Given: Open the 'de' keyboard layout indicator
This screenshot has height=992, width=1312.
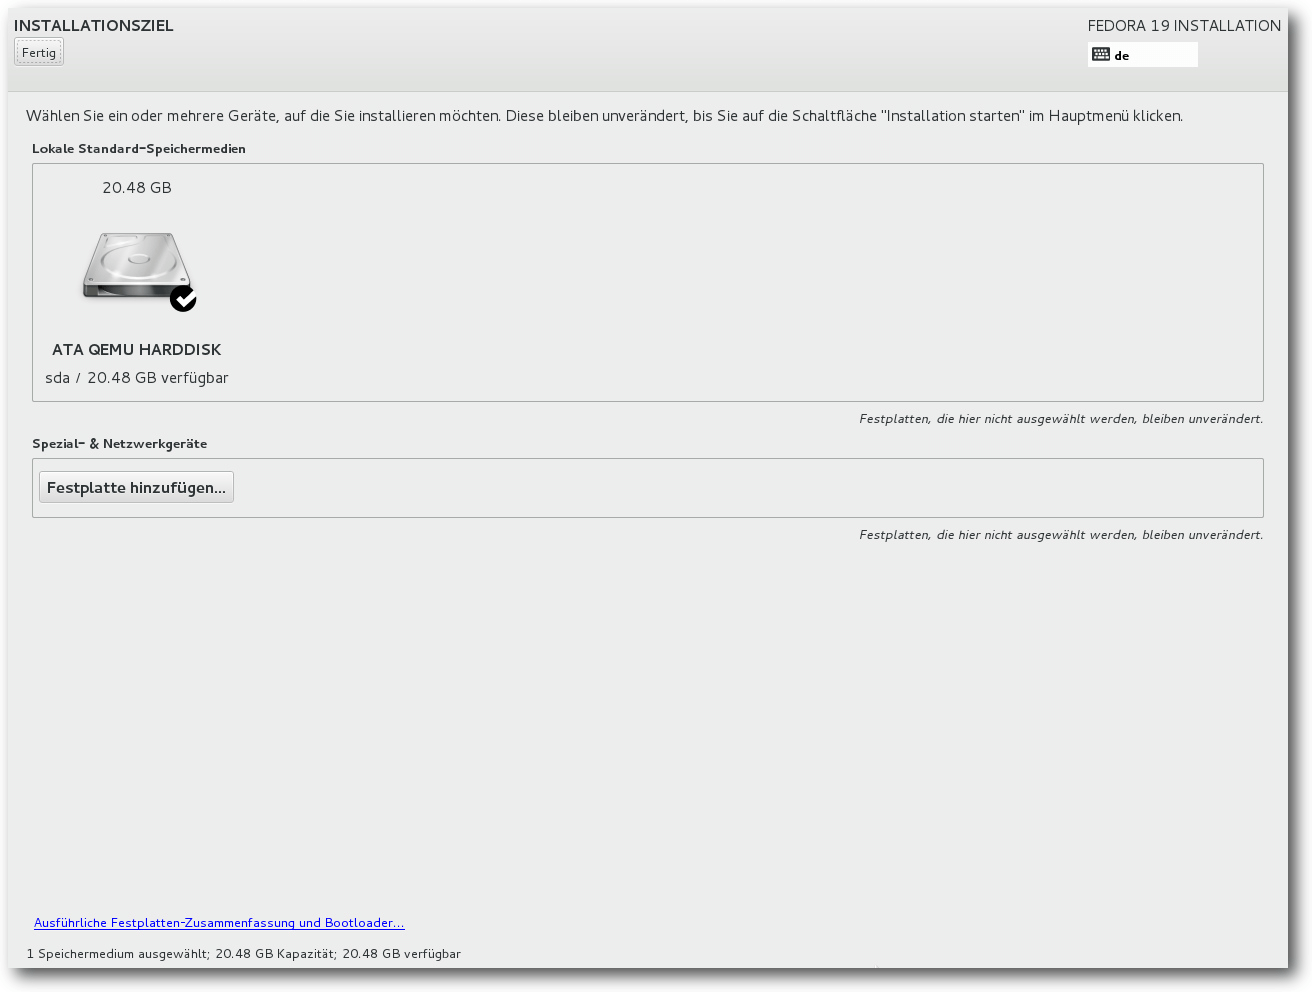Looking at the screenshot, I should coord(1143,54).
